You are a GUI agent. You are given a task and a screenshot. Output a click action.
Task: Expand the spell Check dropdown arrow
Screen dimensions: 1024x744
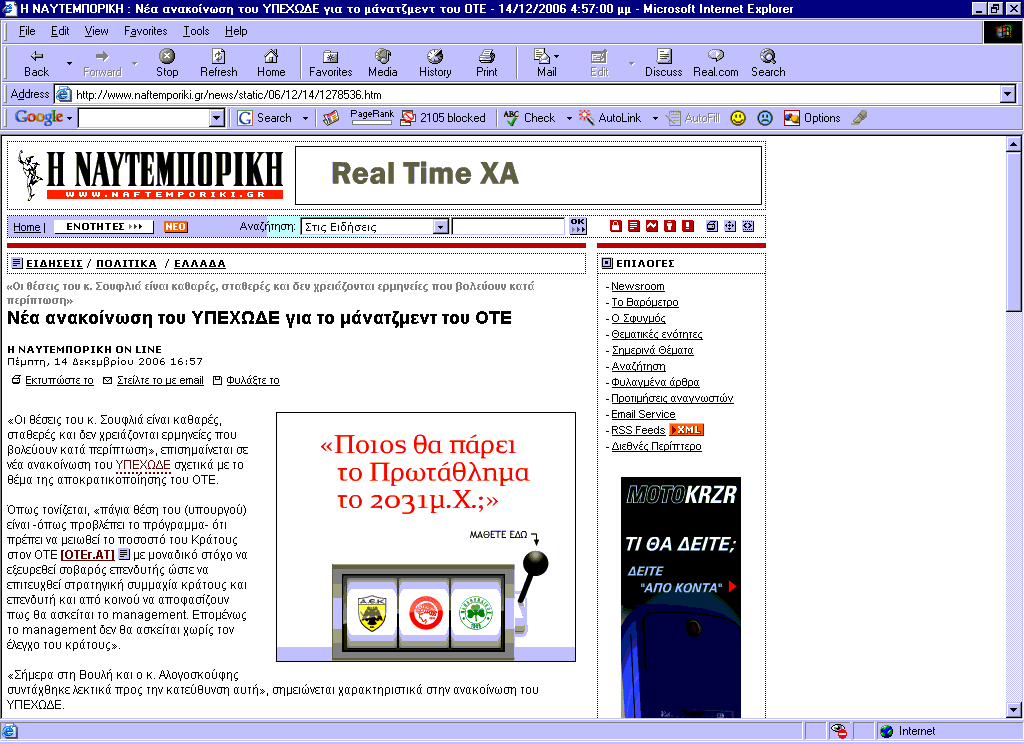(x=569, y=118)
